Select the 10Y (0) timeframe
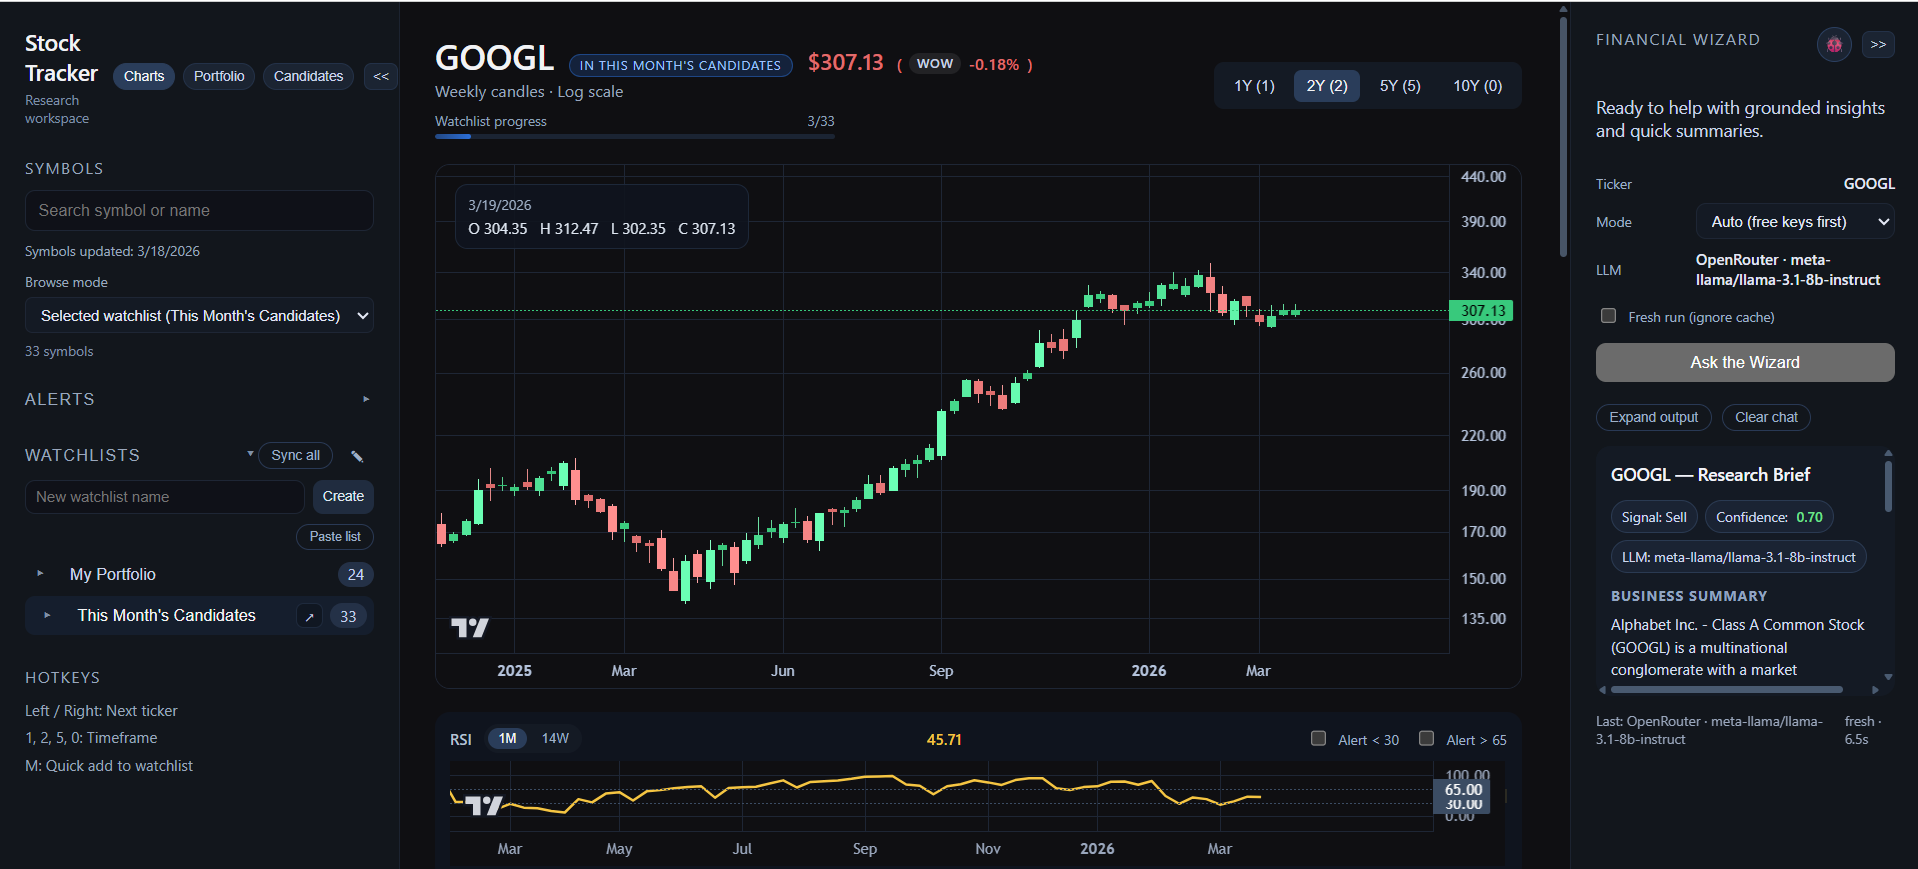This screenshot has width=1918, height=869. [1477, 86]
